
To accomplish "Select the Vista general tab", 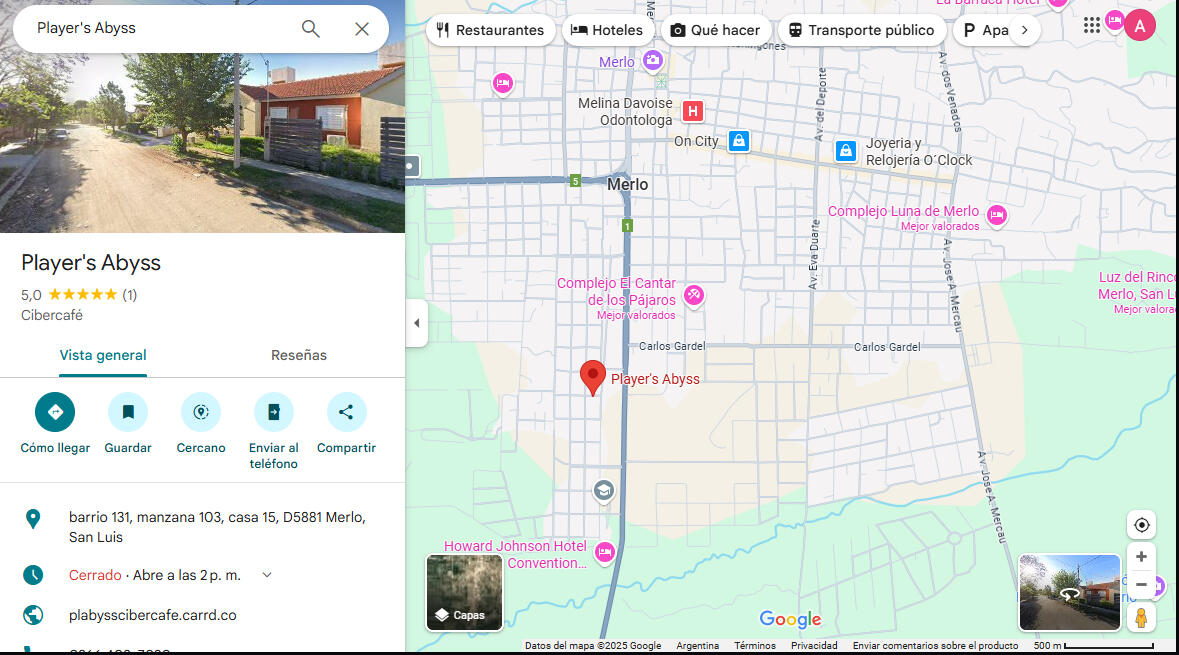I will [x=102, y=355].
